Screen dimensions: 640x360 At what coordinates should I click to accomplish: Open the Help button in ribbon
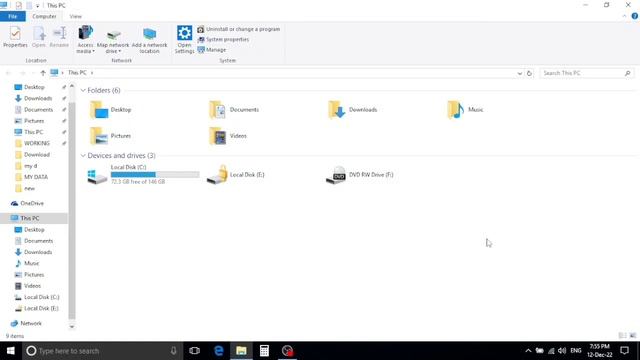point(635,16)
